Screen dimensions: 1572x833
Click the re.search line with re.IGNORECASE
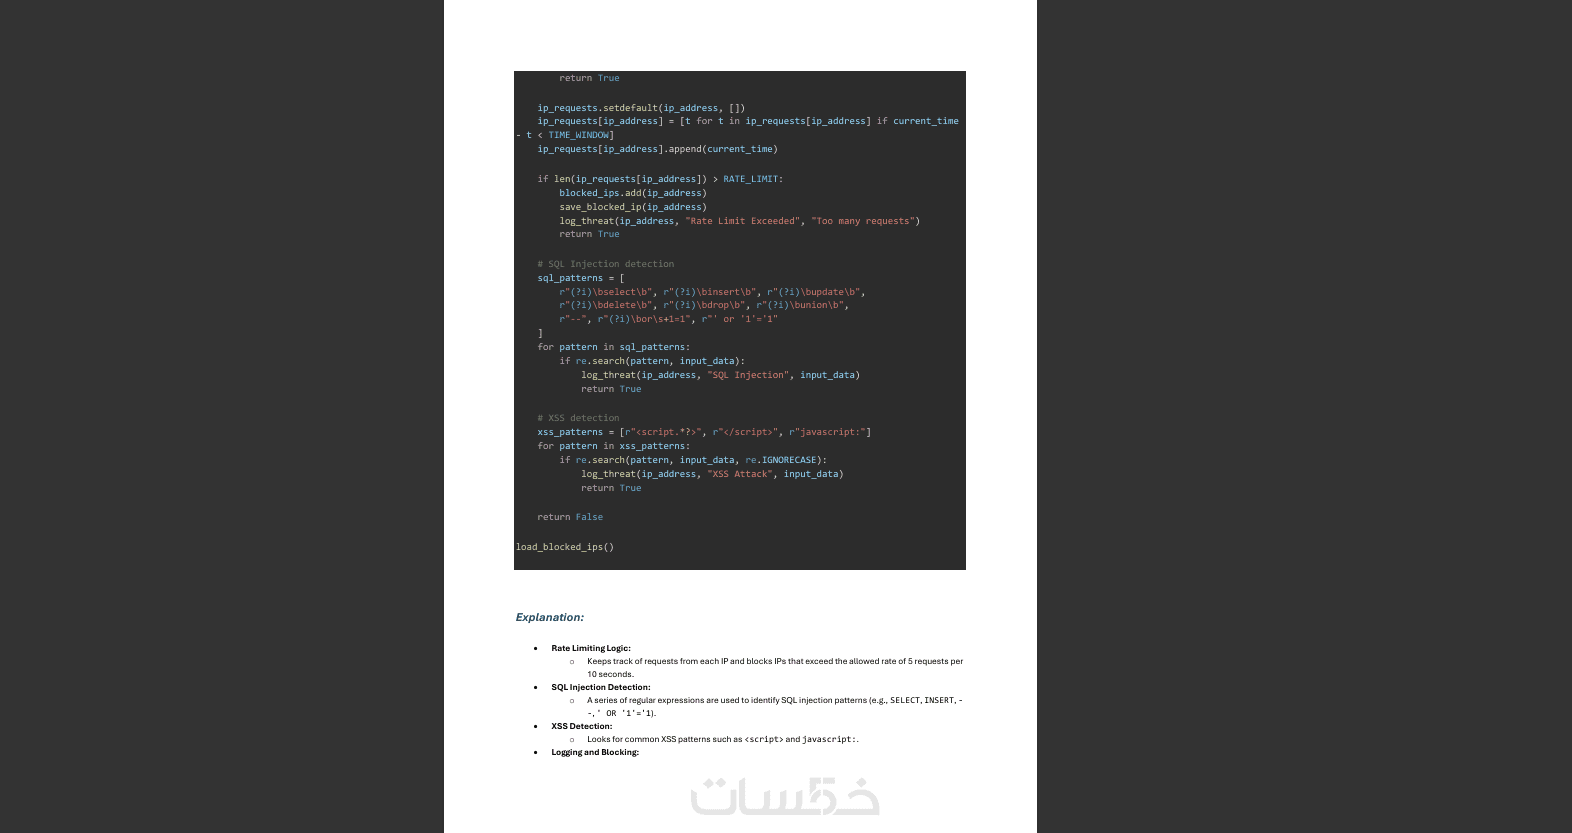click(x=693, y=460)
